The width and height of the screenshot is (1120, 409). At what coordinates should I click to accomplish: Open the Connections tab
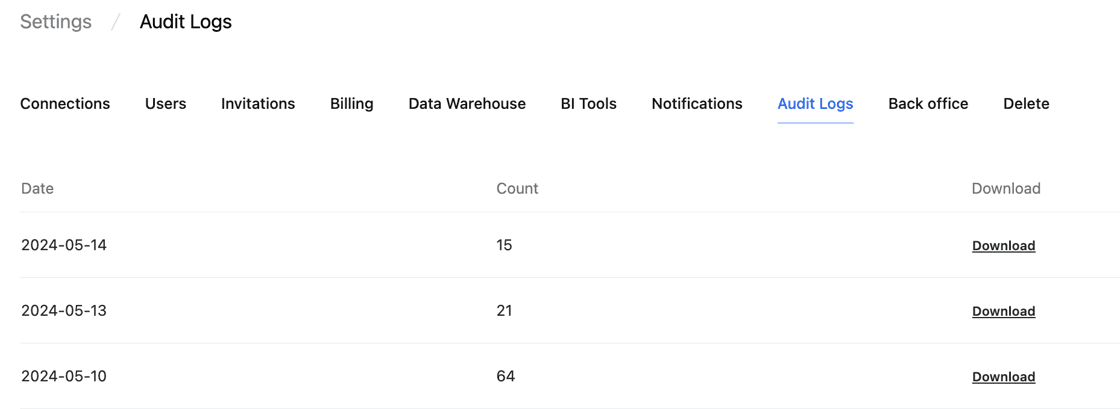(65, 104)
